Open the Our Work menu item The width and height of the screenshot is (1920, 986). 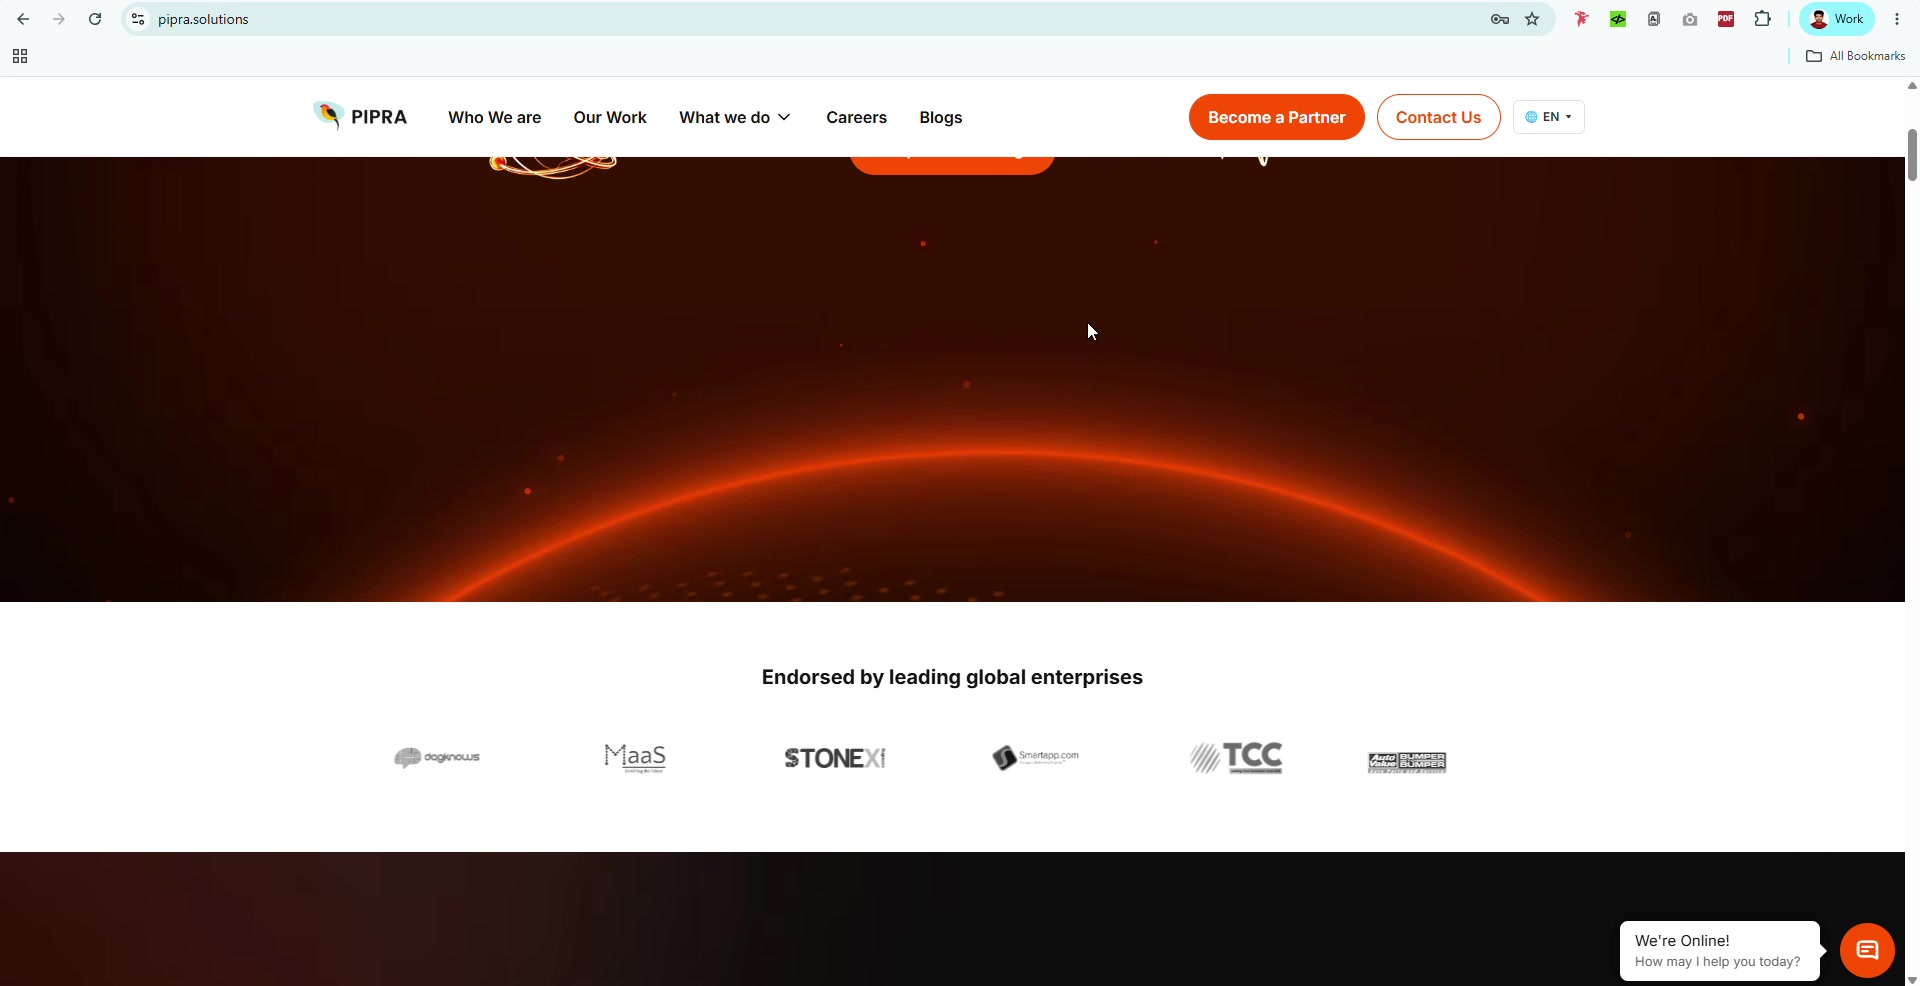(x=610, y=117)
